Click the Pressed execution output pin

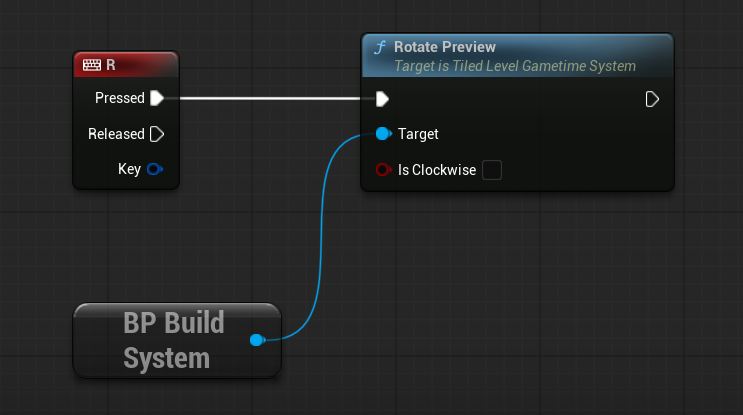(x=156, y=98)
